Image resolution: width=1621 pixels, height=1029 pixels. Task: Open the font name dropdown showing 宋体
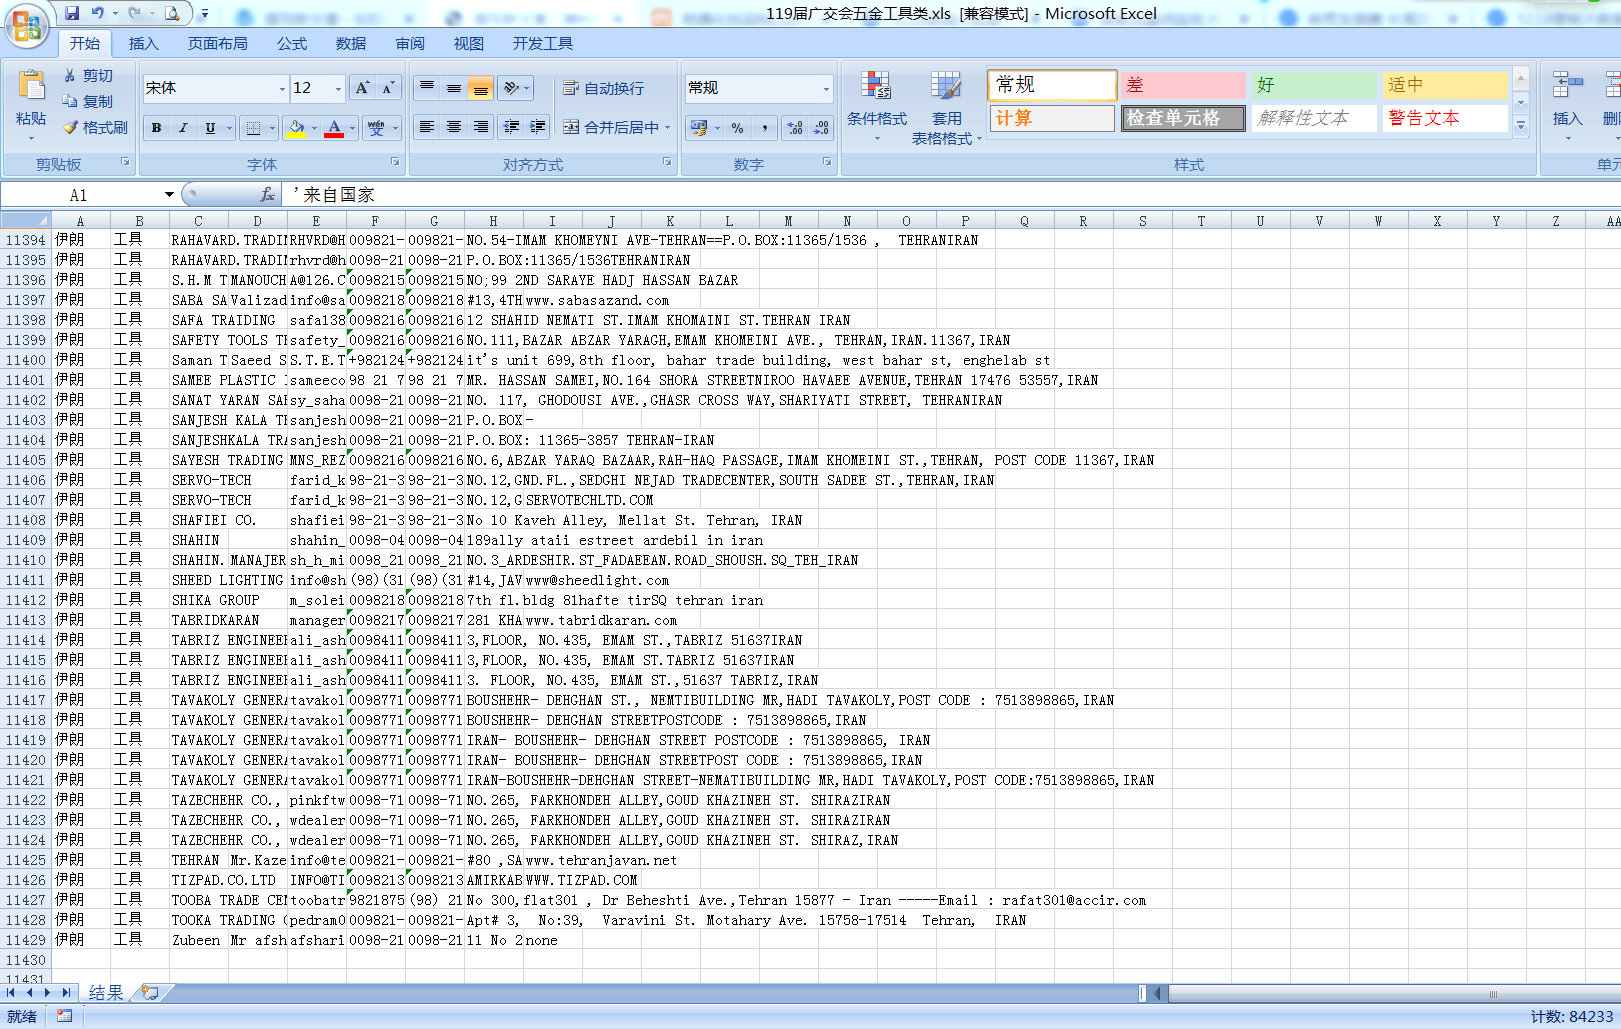[281, 88]
